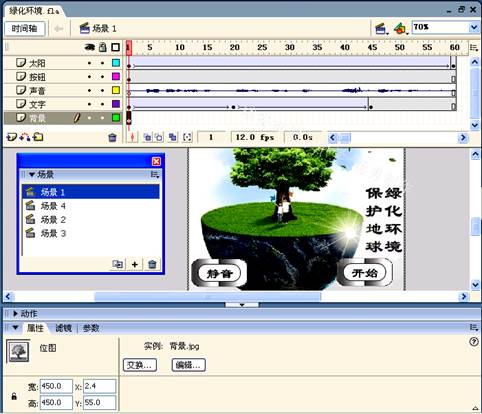Open the 70% zoom dropdown
The image size is (482, 414).
[474, 27]
